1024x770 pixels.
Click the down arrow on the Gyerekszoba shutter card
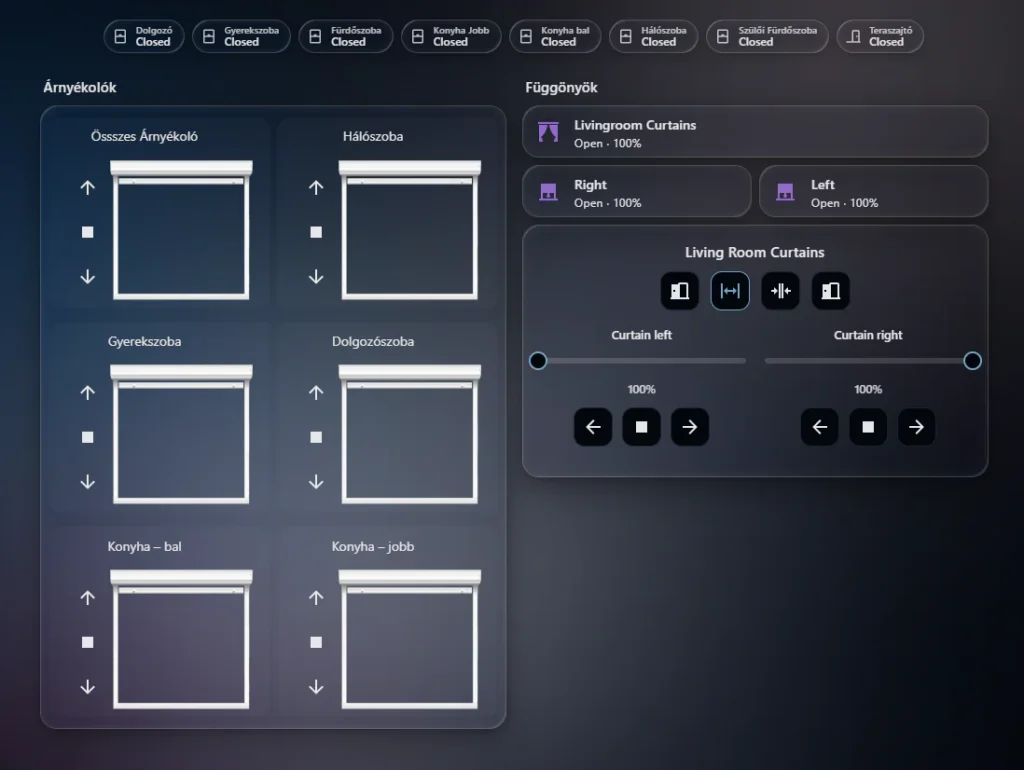point(88,482)
